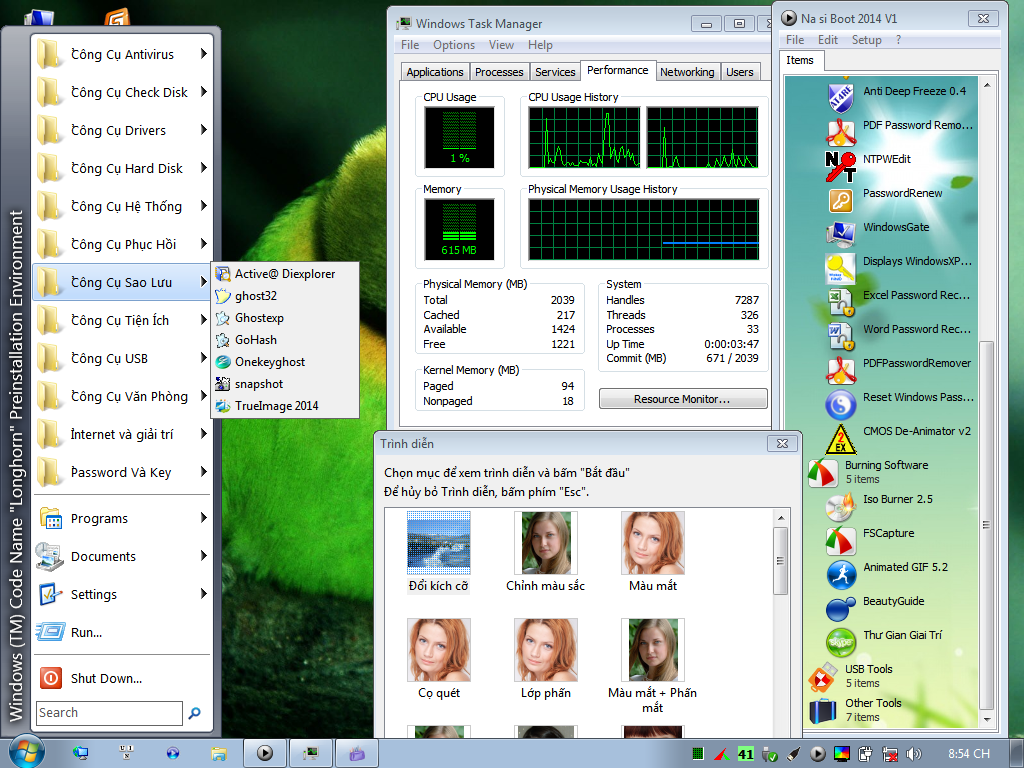Viewport: 1024px width, 768px height.
Task: Expand Công Cụ Hard Disk submenu
Action: click(122, 168)
